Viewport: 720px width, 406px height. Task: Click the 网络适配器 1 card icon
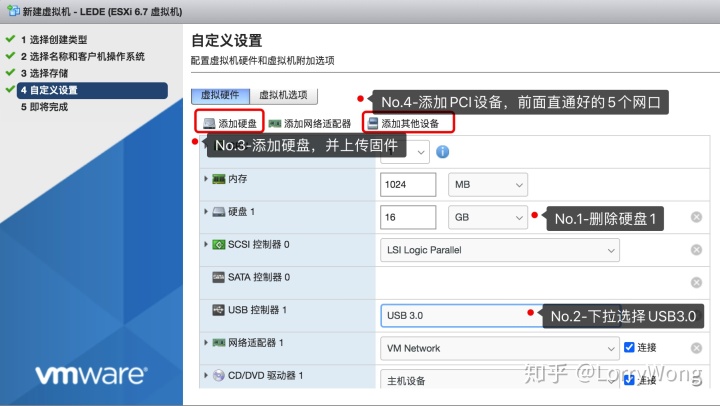point(219,343)
